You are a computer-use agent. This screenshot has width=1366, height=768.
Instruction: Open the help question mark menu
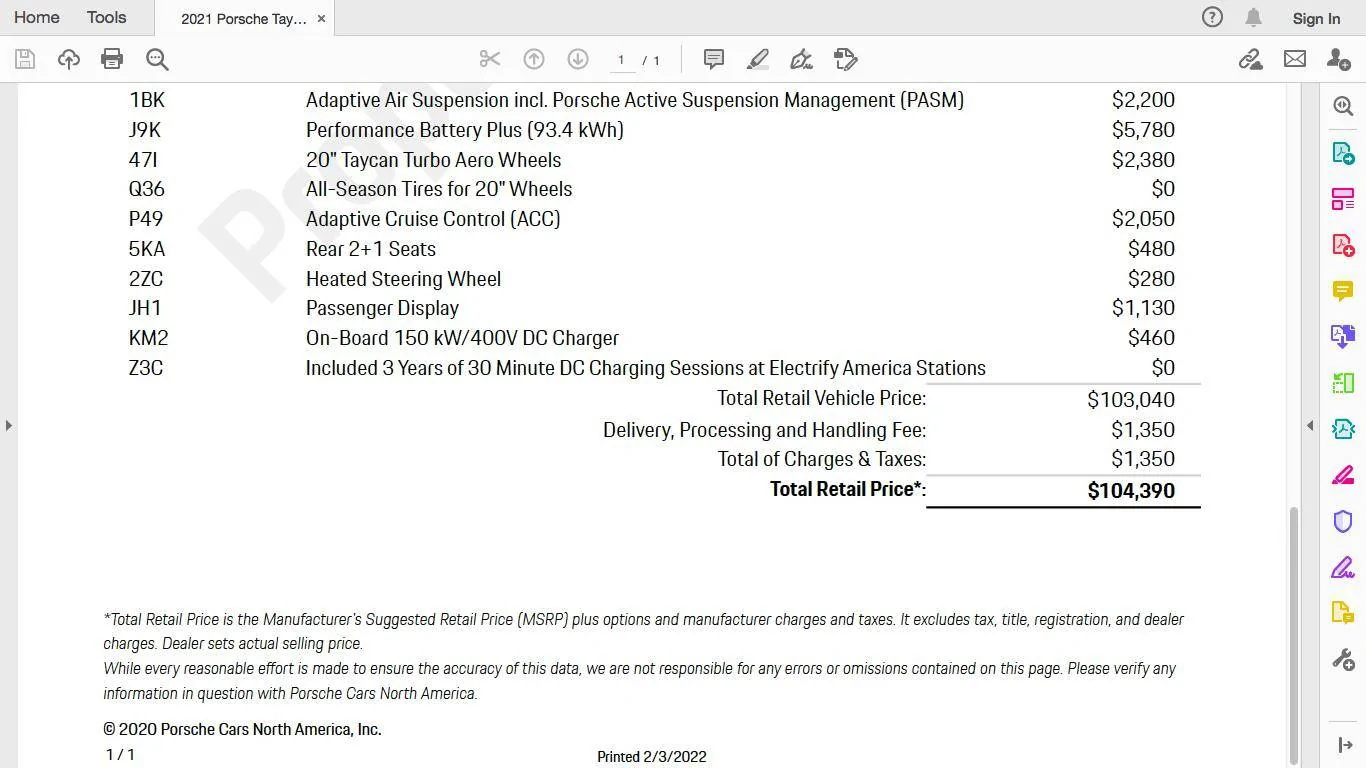[x=1212, y=17]
